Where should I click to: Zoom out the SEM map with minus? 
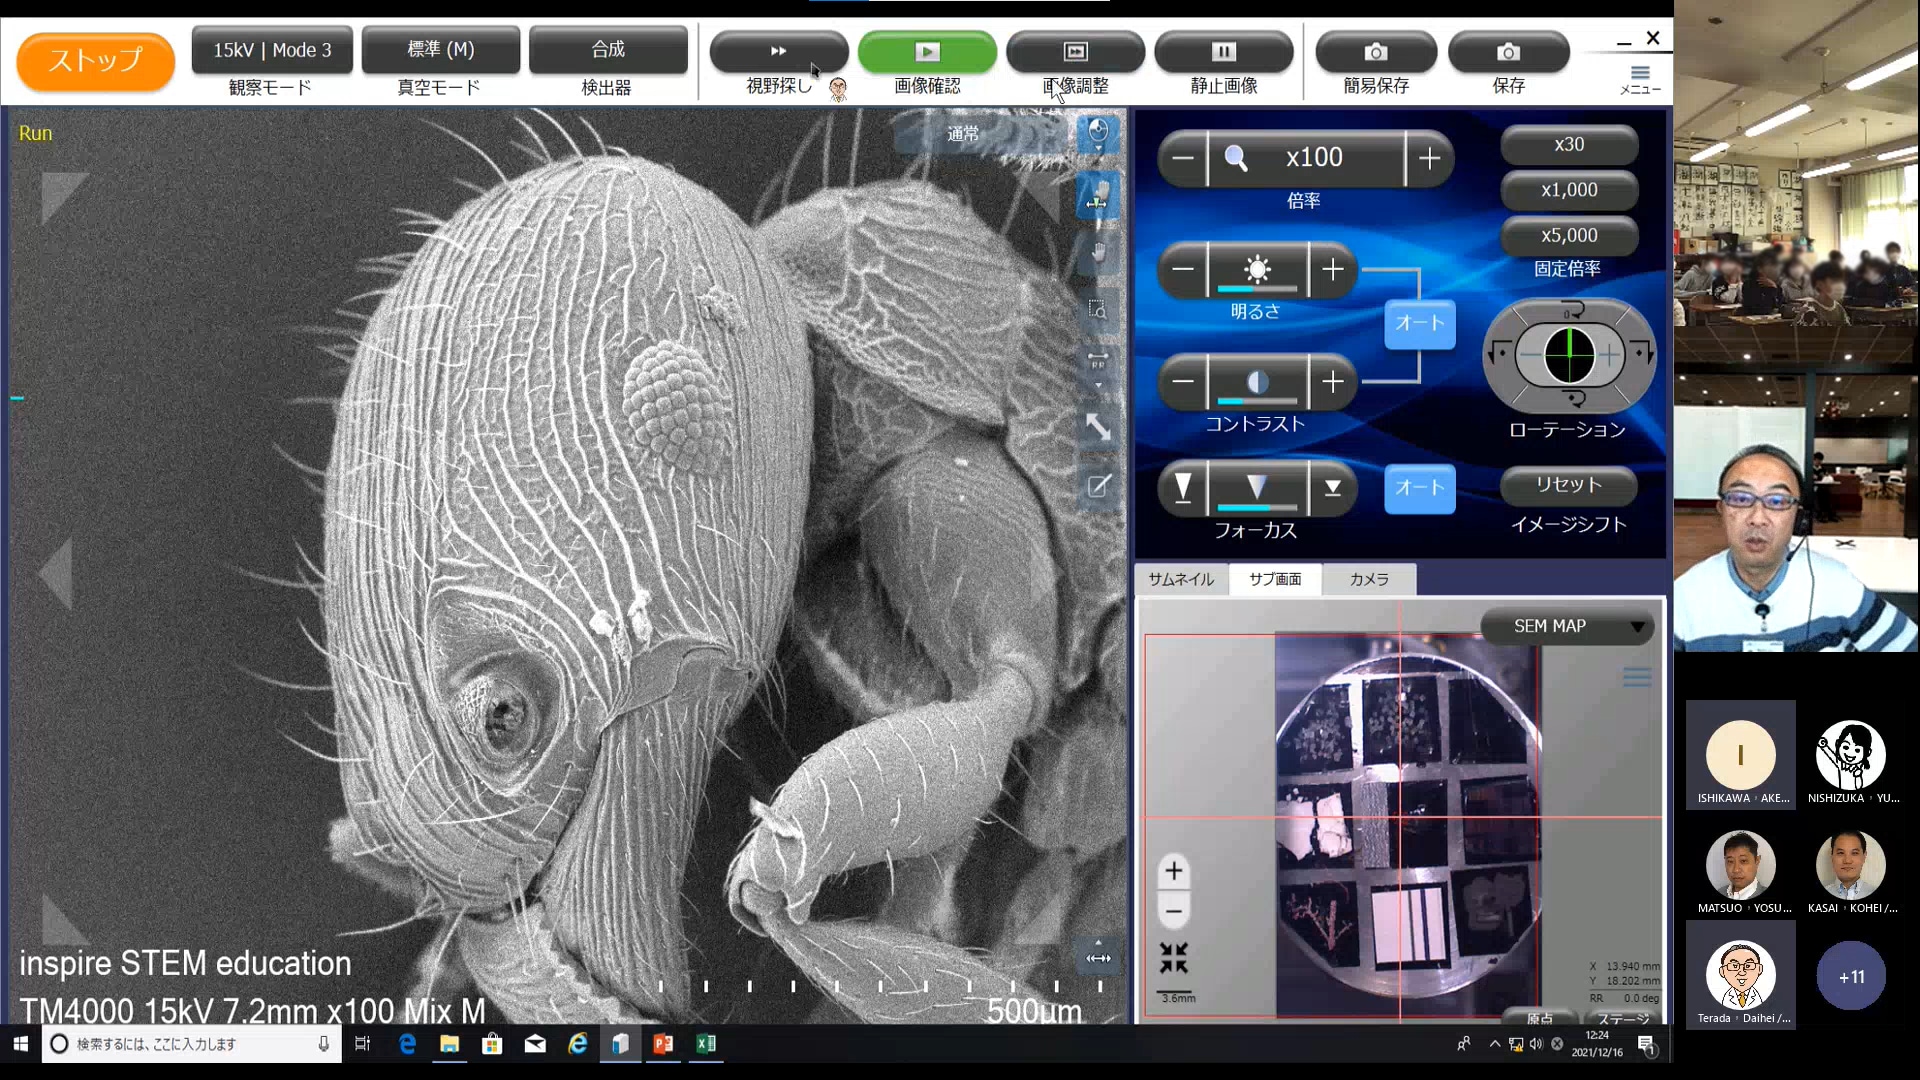tap(1174, 911)
